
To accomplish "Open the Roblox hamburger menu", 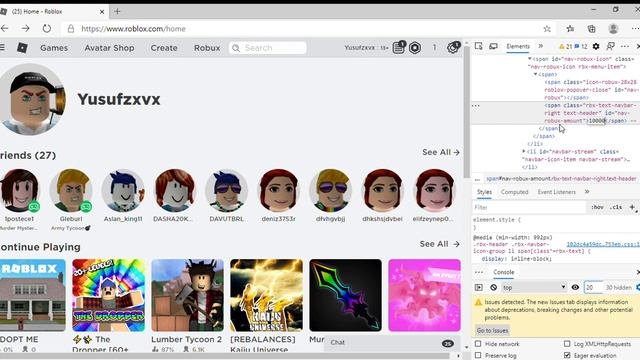I will point(2,47).
